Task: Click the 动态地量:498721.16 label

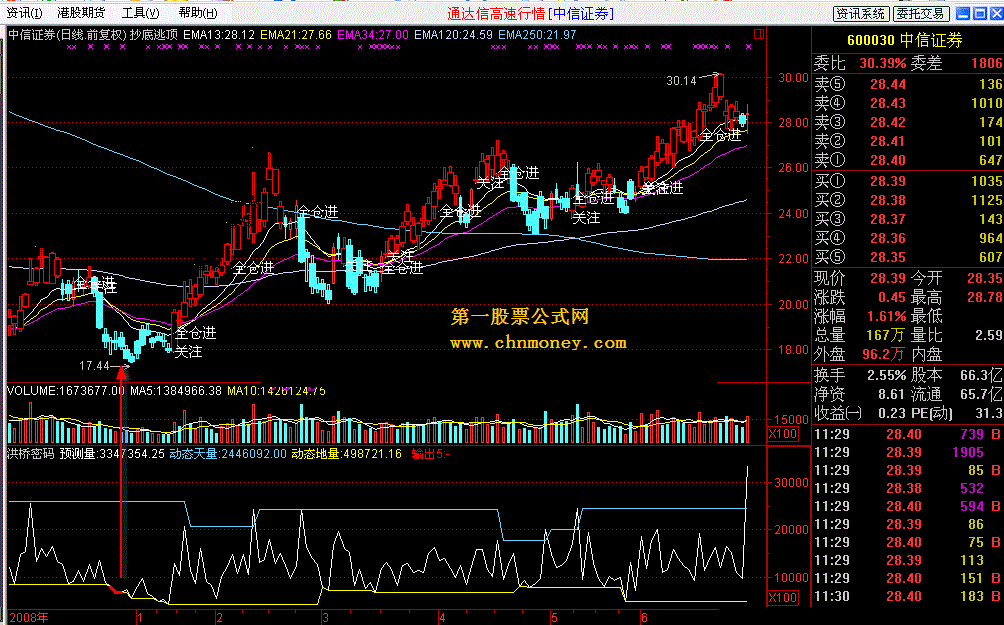Action: [346, 454]
